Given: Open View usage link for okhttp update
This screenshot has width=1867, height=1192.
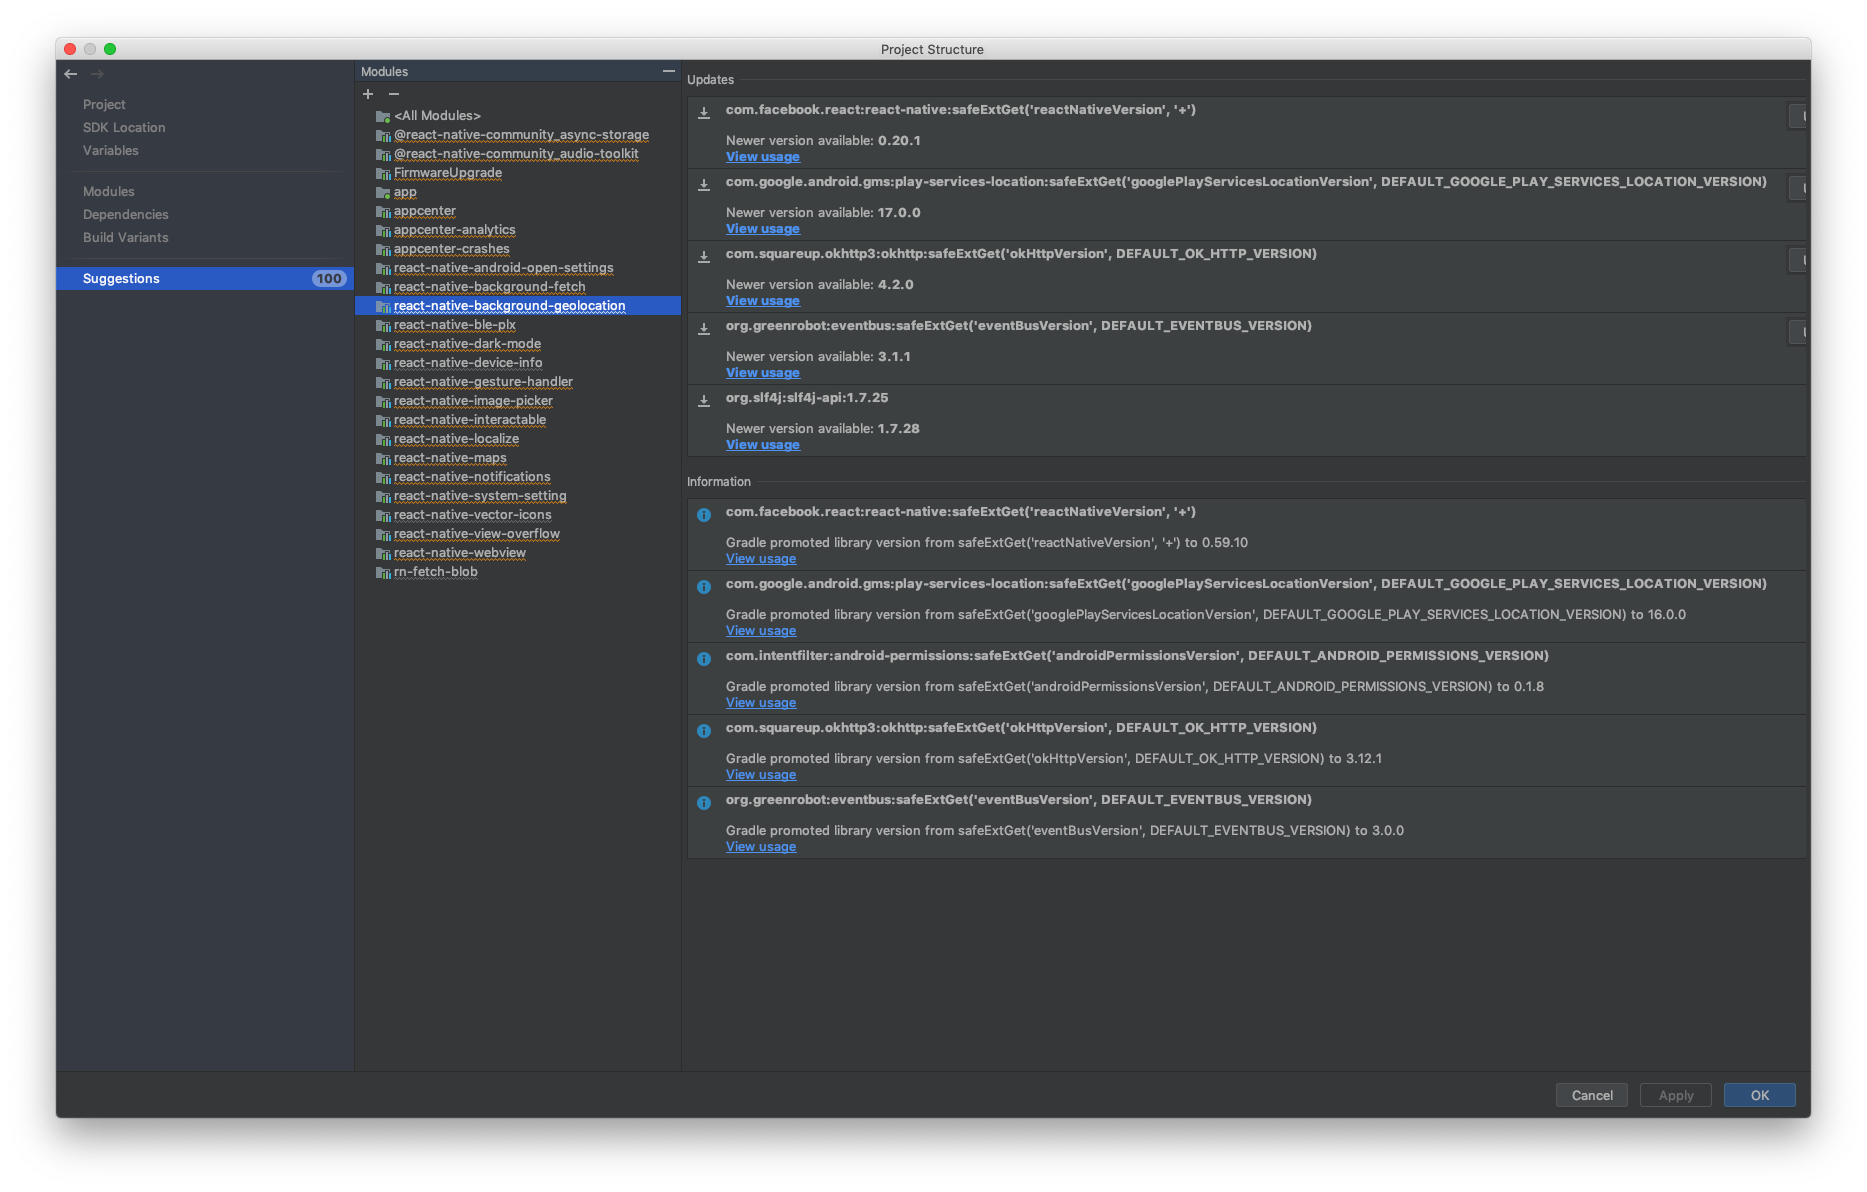Looking at the screenshot, I should pyautogui.click(x=762, y=300).
